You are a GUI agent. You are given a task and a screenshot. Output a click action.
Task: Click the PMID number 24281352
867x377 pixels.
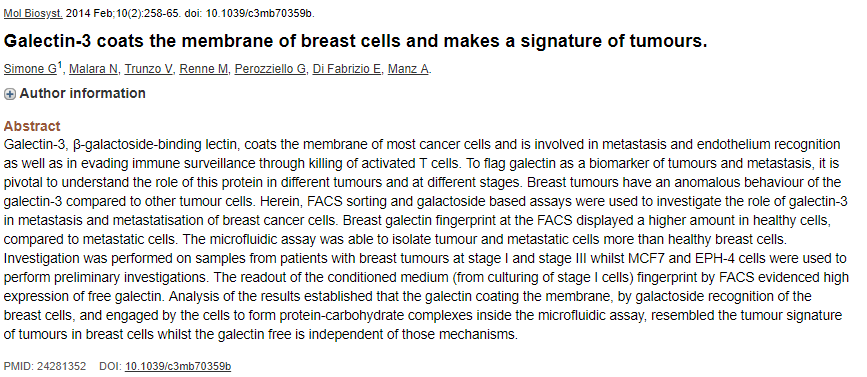click(x=61, y=366)
